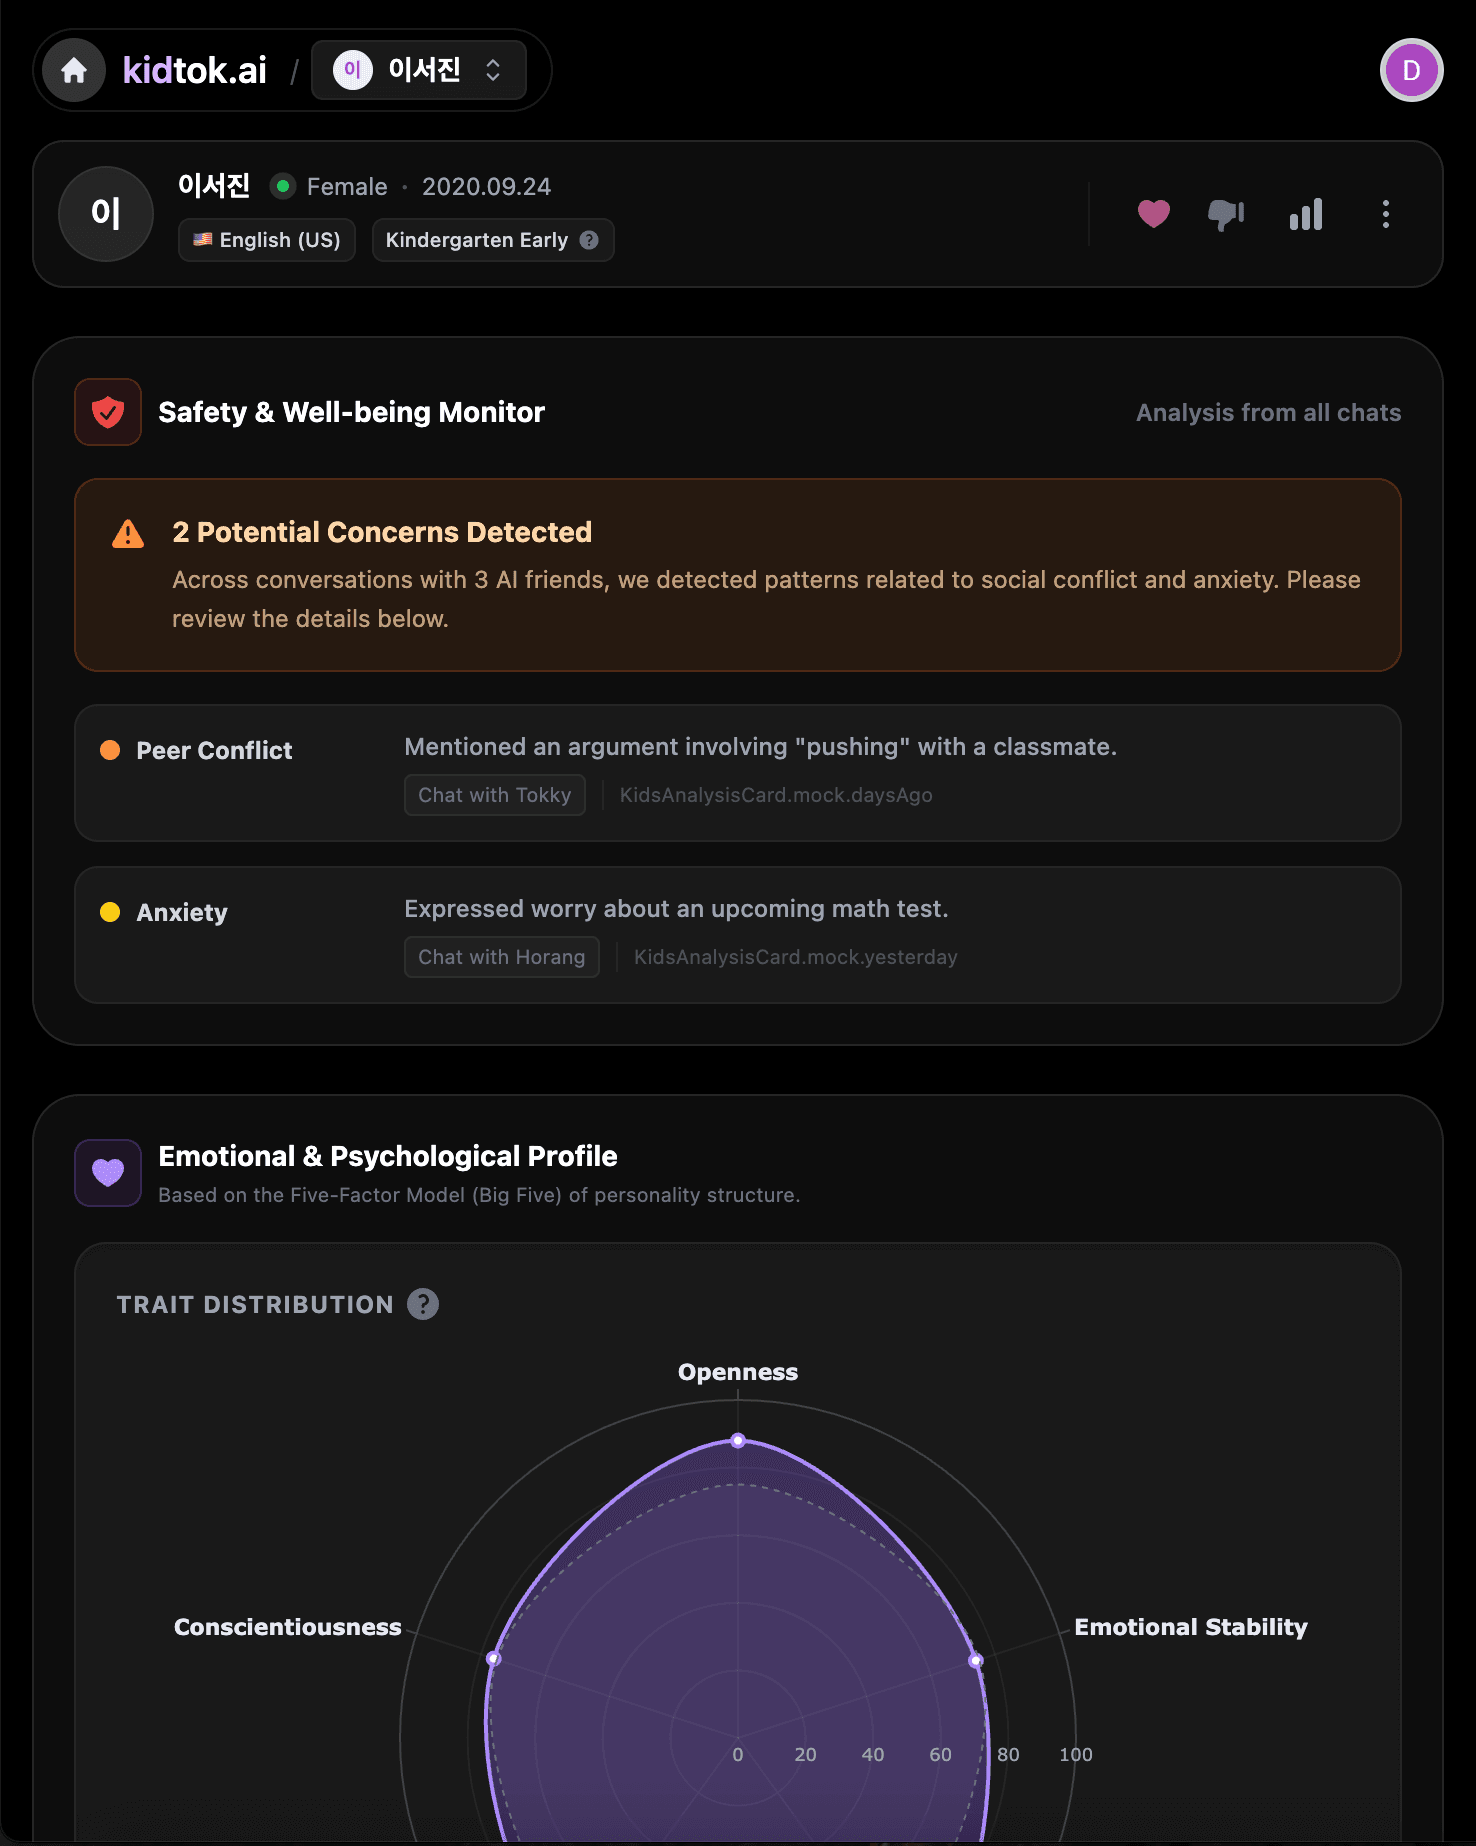Image resolution: width=1476 pixels, height=1846 pixels.
Task: Click the purple heart emotional profile icon
Action: click(x=108, y=1172)
